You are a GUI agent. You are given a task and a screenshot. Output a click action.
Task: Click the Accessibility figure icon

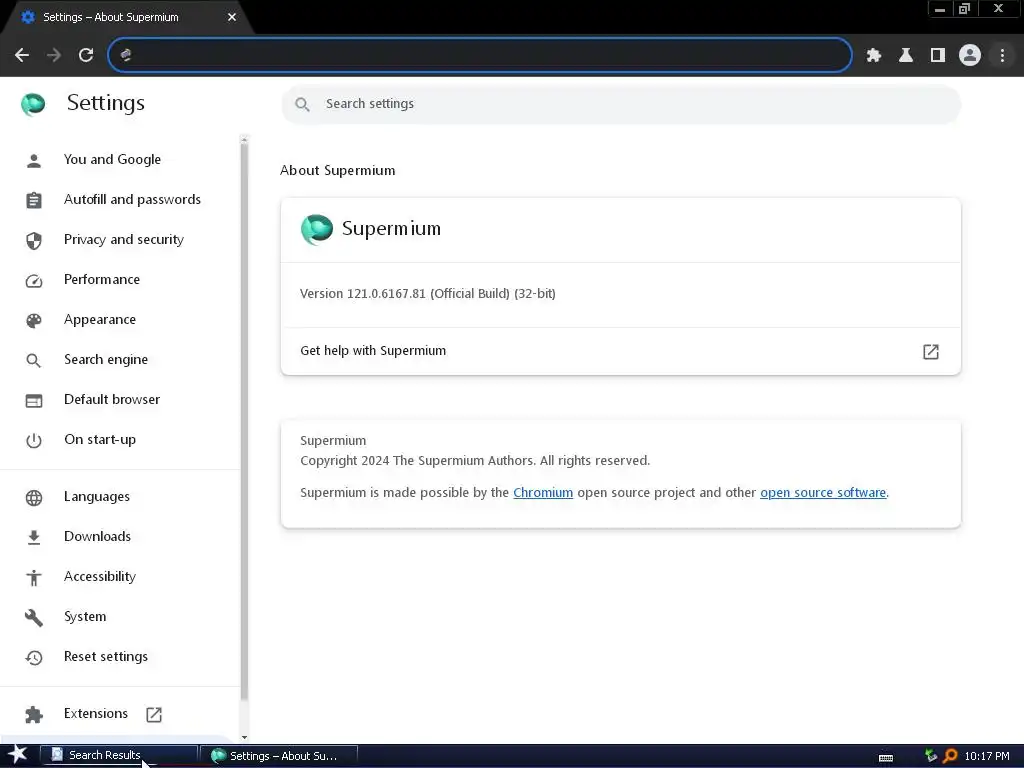pyautogui.click(x=34, y=577)
